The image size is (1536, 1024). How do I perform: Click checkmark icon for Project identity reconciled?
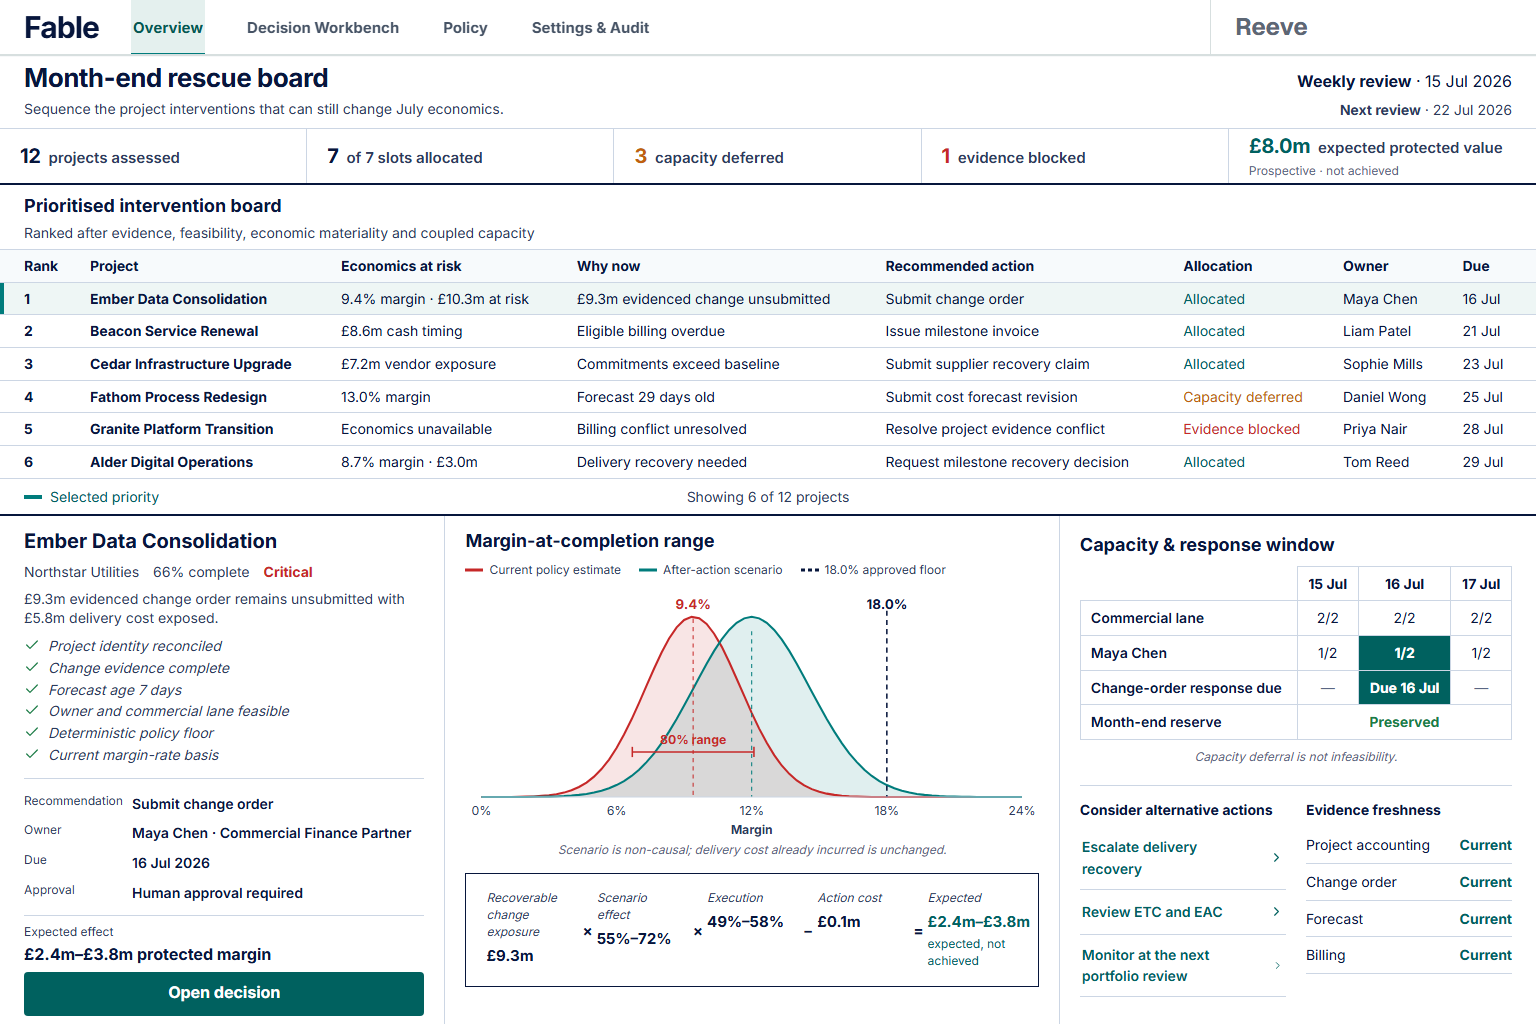click(32, 646)
